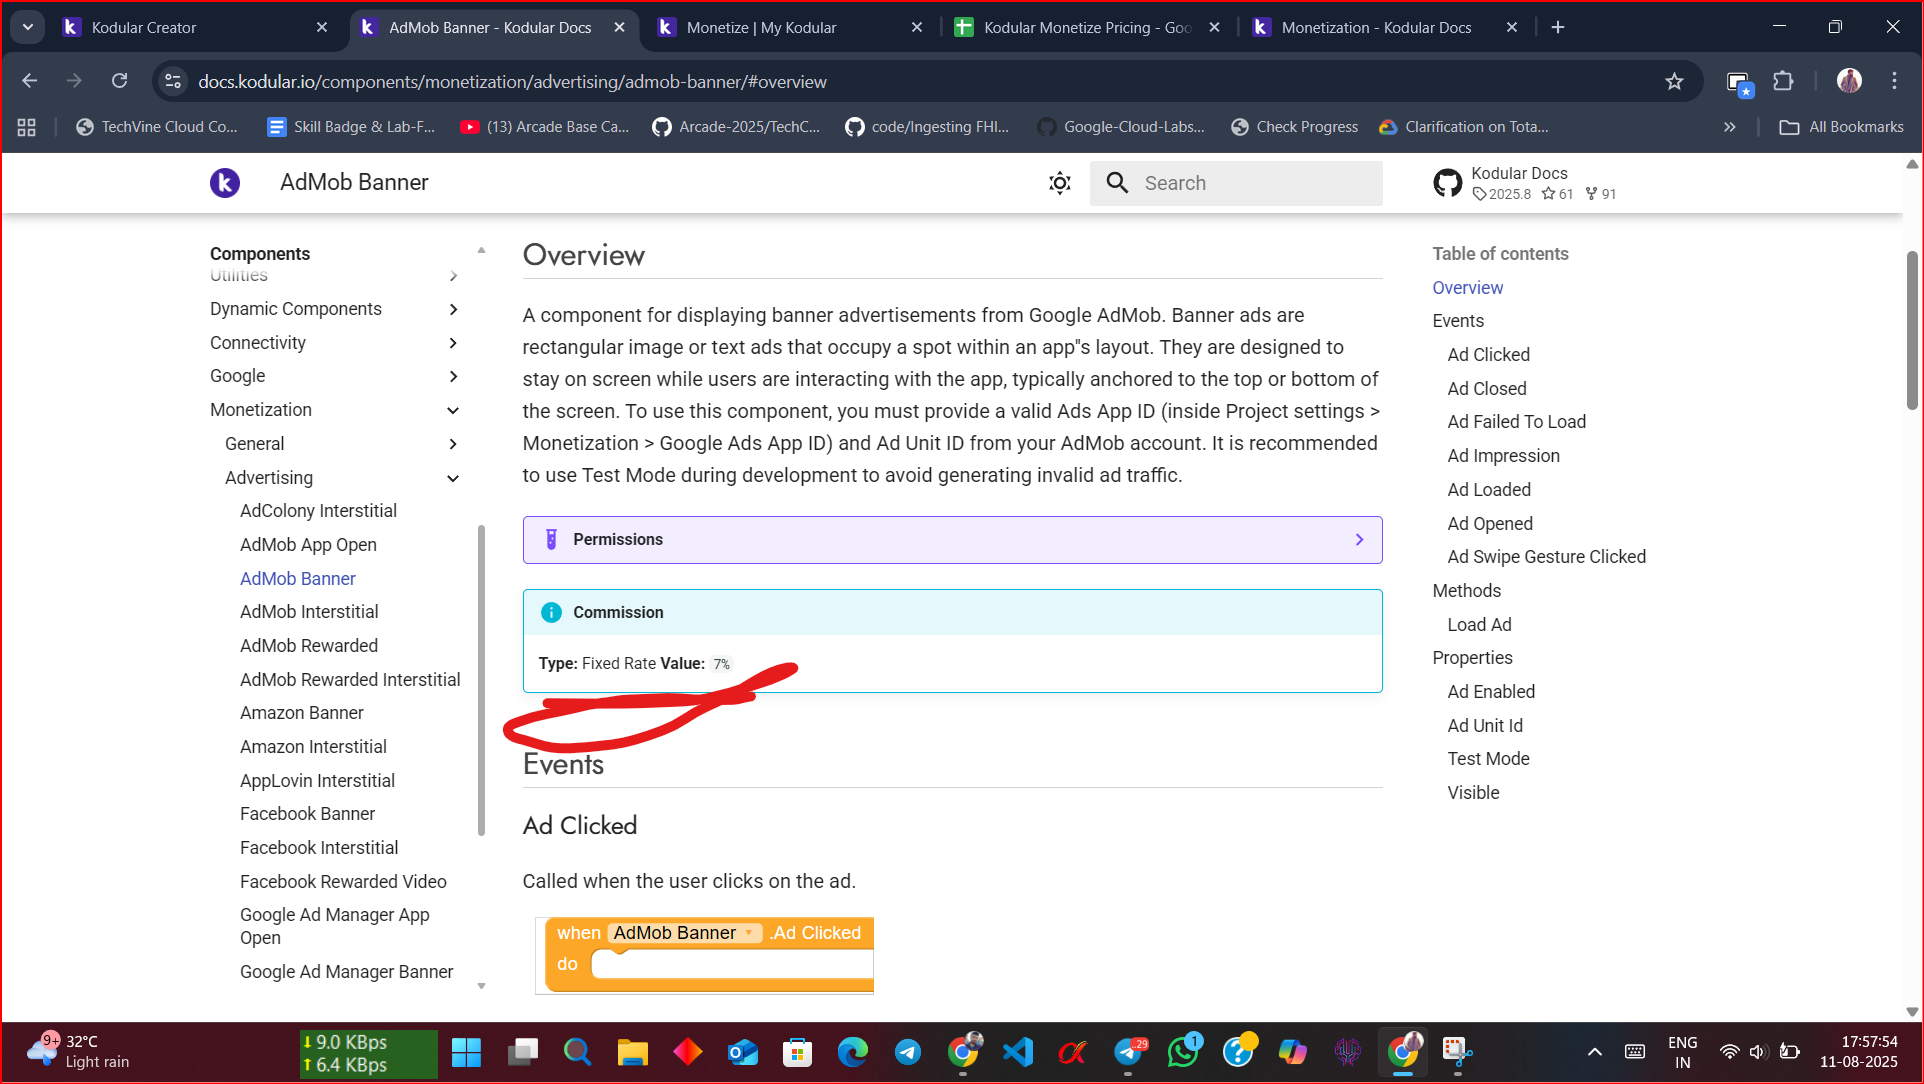Screen dimensions: 1924x1084
Task: Open Chrome three-dot menu
Action: coord(1894,81)
